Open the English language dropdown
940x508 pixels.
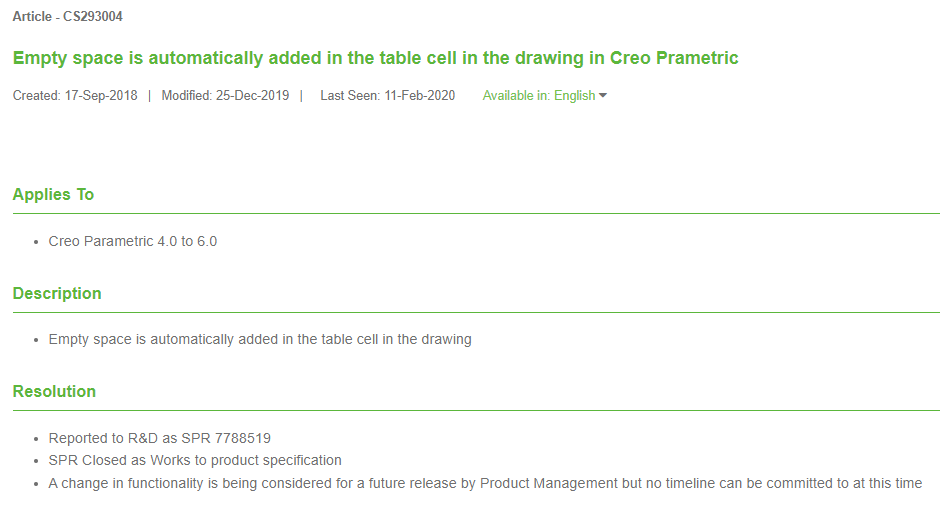(575, 96)
